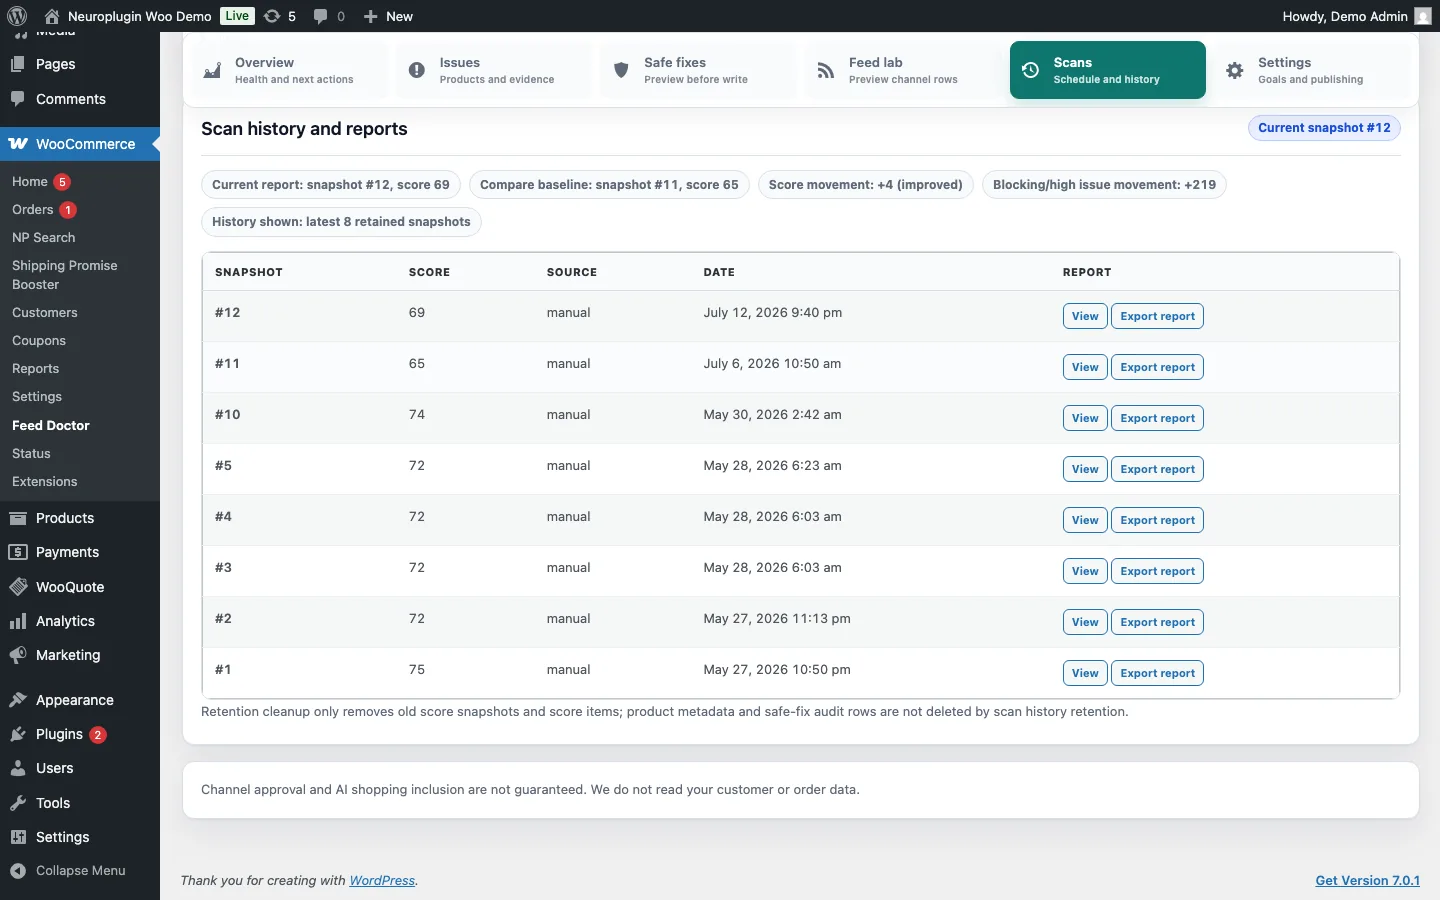Open WooCommerce Extensions submenu item

[45, 481]
